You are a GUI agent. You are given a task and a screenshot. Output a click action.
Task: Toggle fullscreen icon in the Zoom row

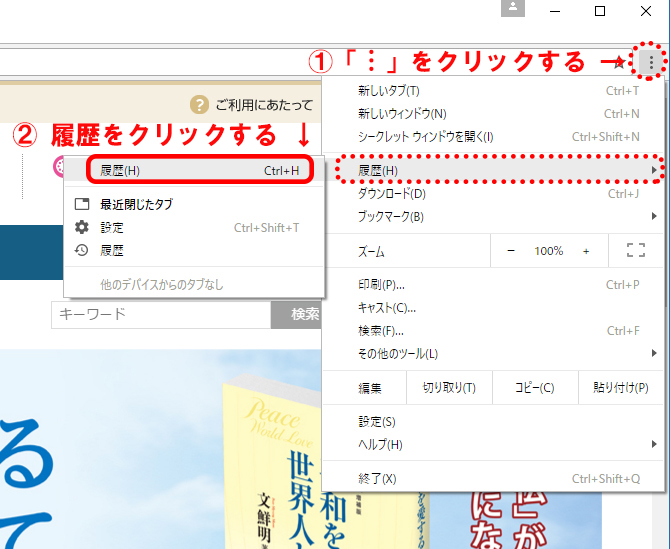pos(635,250)
